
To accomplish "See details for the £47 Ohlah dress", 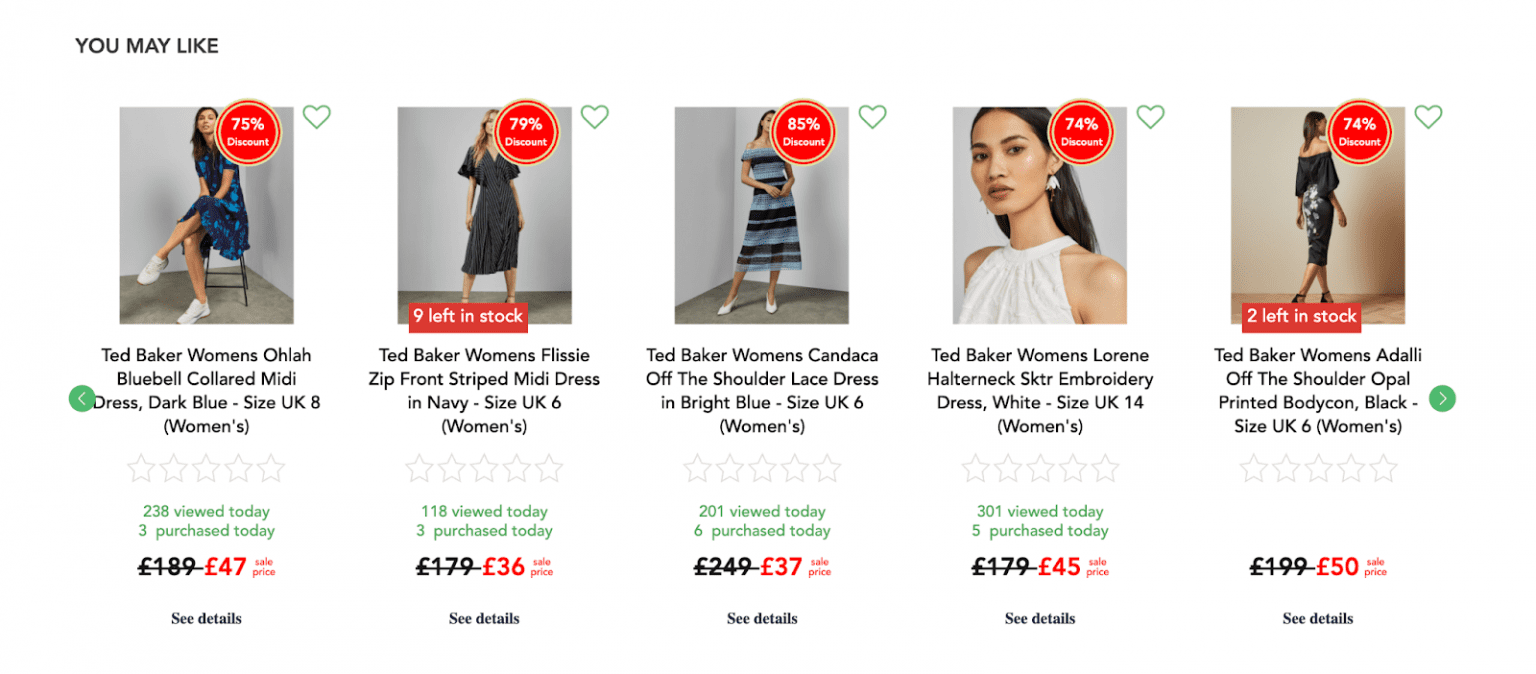I will (206, 619).
